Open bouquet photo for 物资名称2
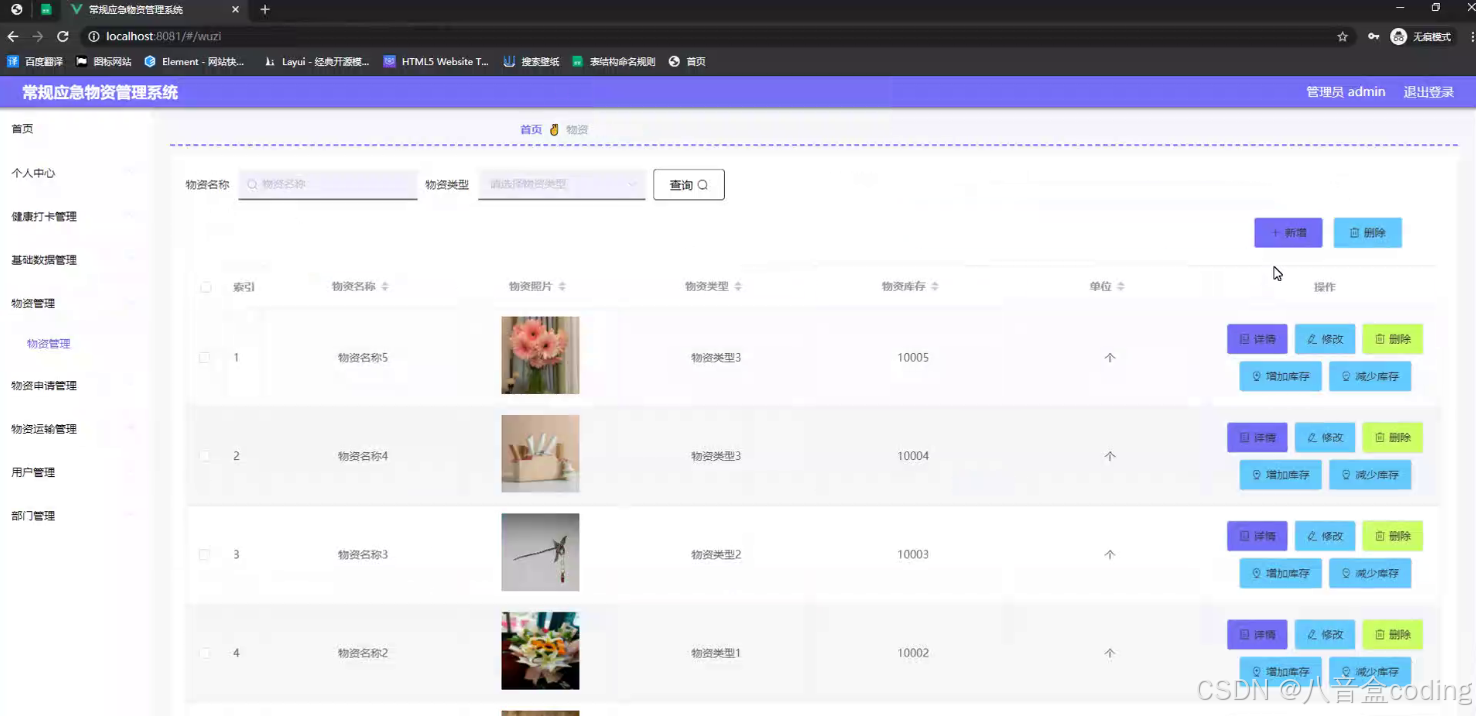 tap(540, 651)
